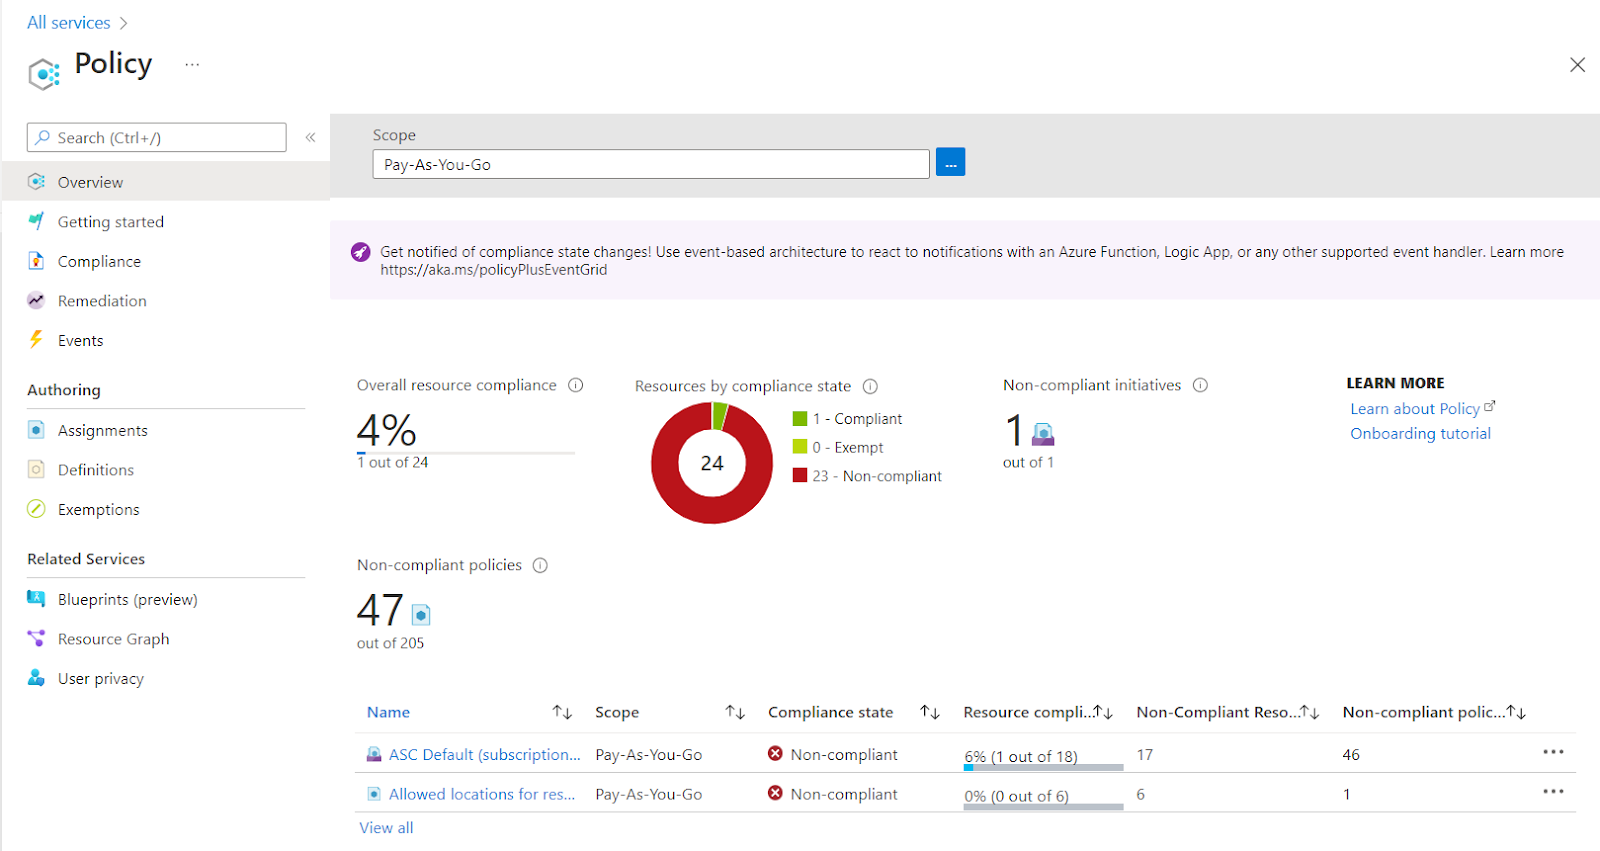Viewport: 1600px width, 851px height.
Task: Click info icon beside Overall resource compliance
Action: point(576,385)
